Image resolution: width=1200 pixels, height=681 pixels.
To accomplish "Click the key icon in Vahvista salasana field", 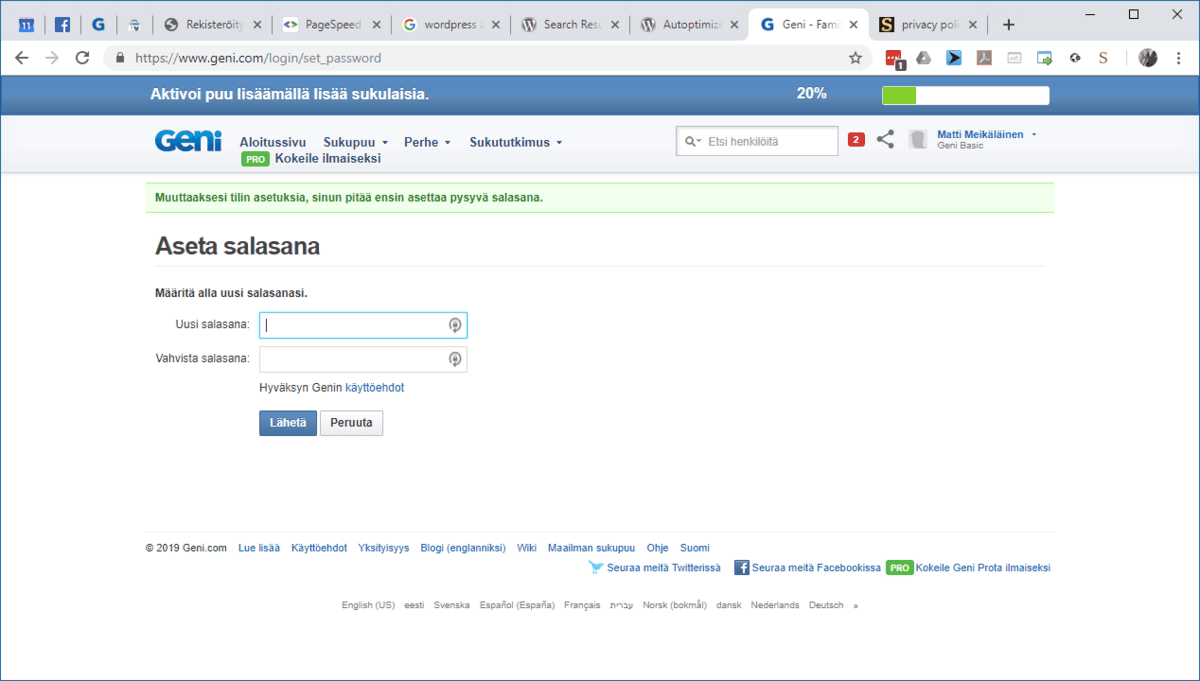I will (454, 359).
